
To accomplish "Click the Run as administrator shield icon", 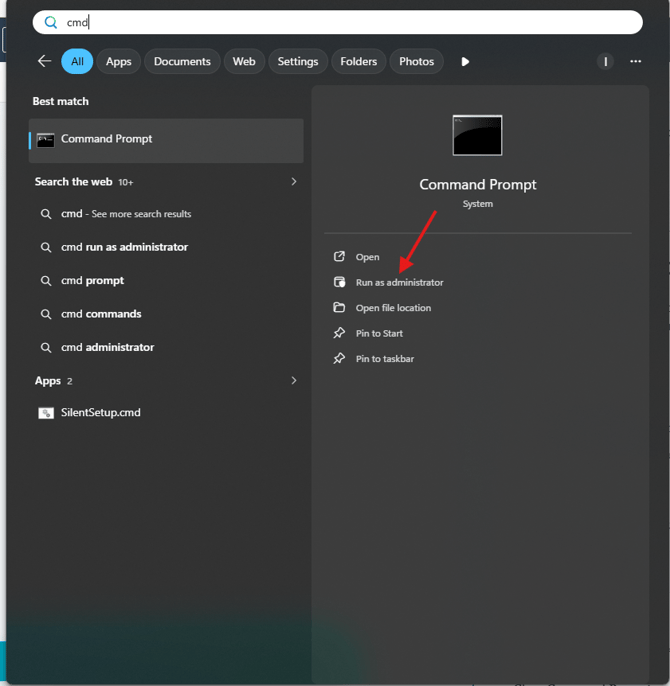I will tap(339, 282).
